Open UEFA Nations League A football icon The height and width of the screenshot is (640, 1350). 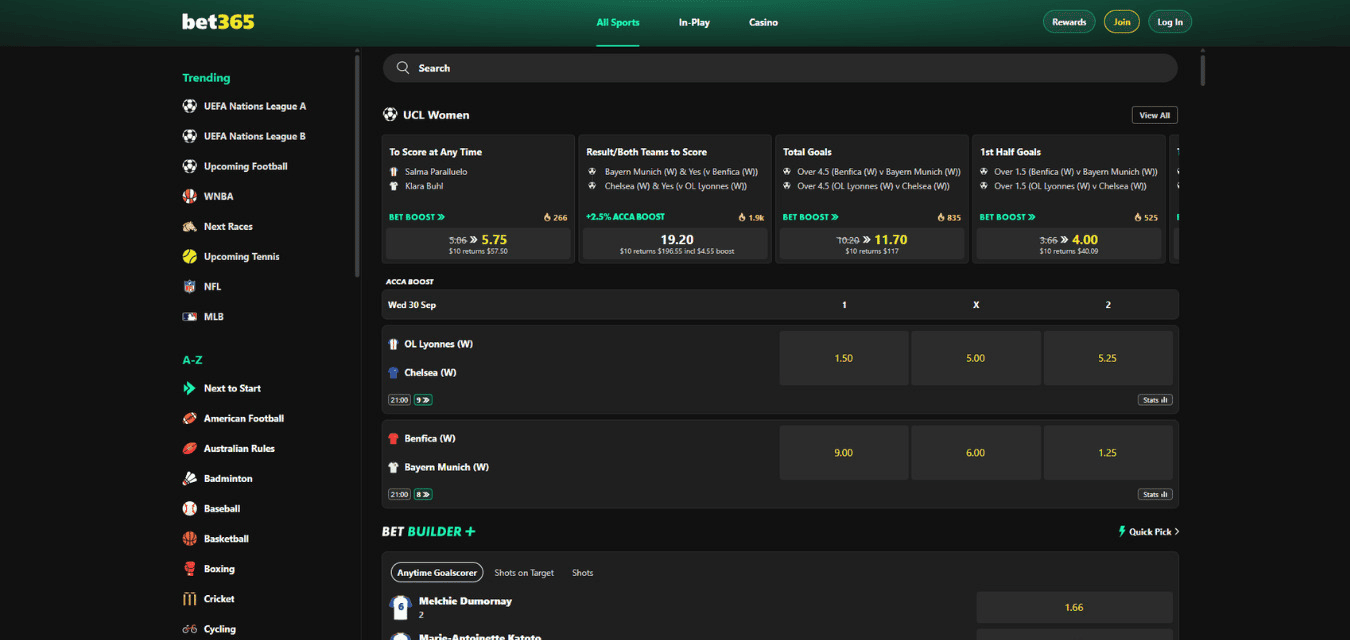pyautogui.click(x=189, y=106)
